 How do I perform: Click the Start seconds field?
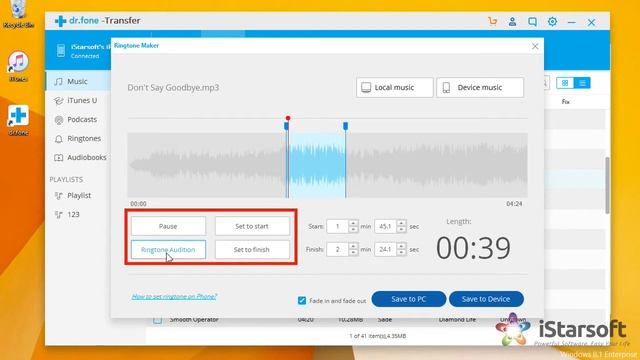pos(386,226)
